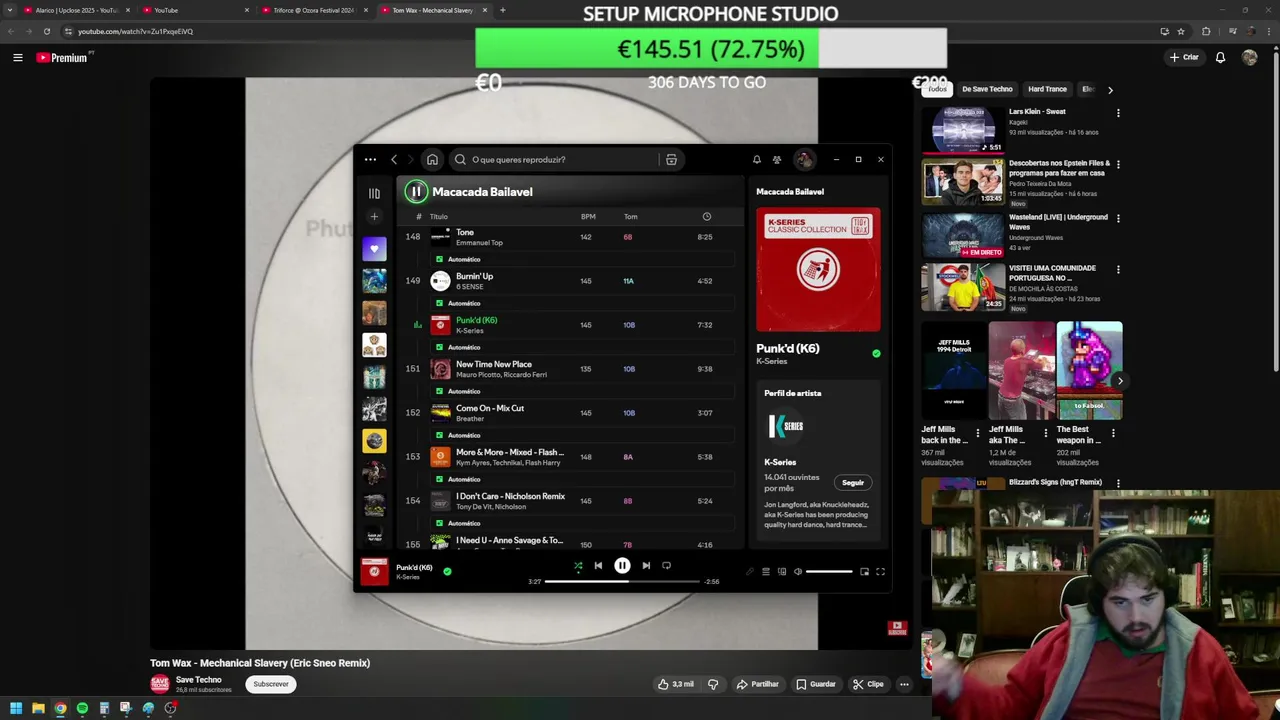Sort playlist by duration clock icon

click(707, 216)
